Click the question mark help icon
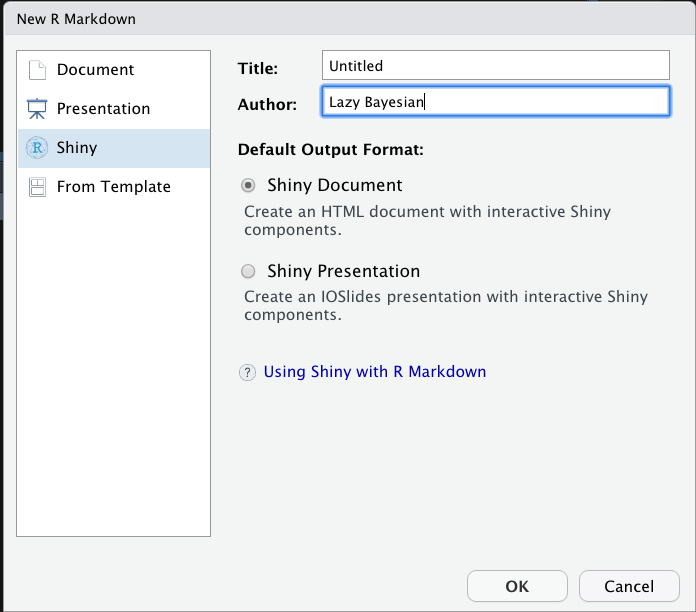696x612 pixels. [x=247, y=372]
